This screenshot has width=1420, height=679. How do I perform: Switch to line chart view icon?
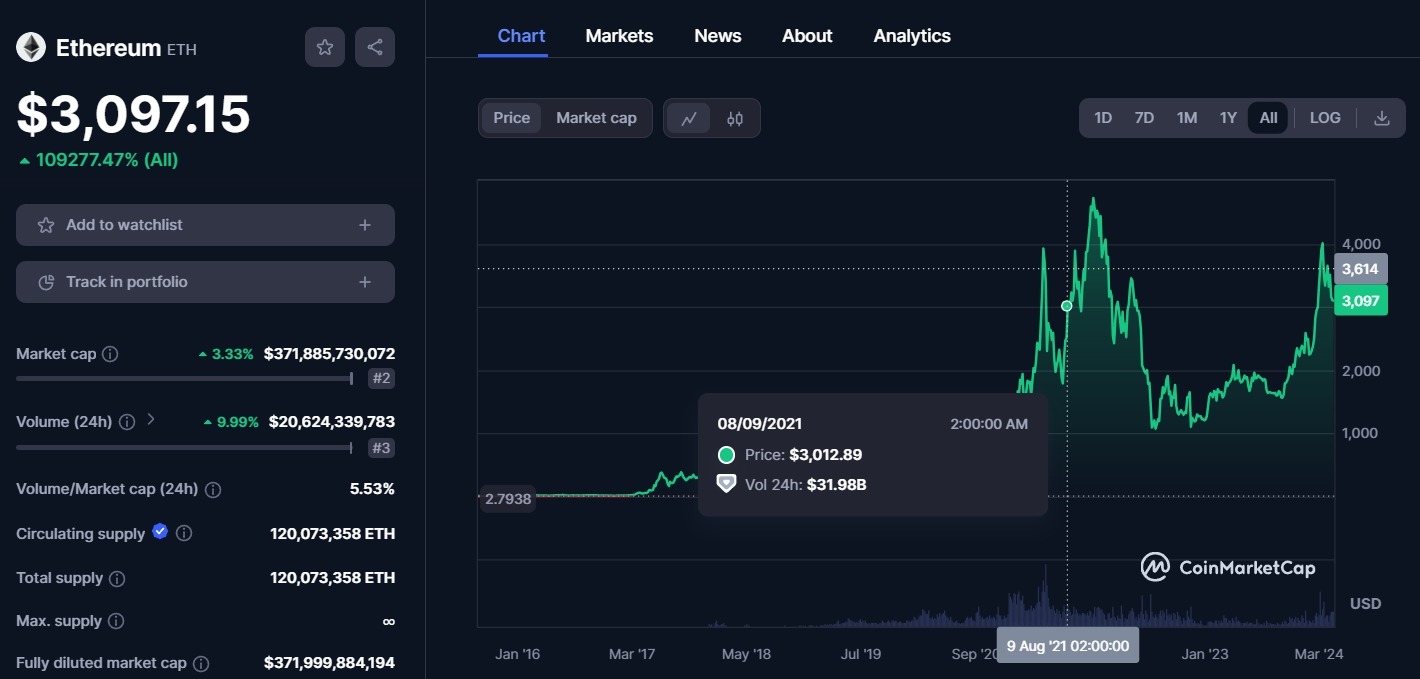click(x=689, y=118)
